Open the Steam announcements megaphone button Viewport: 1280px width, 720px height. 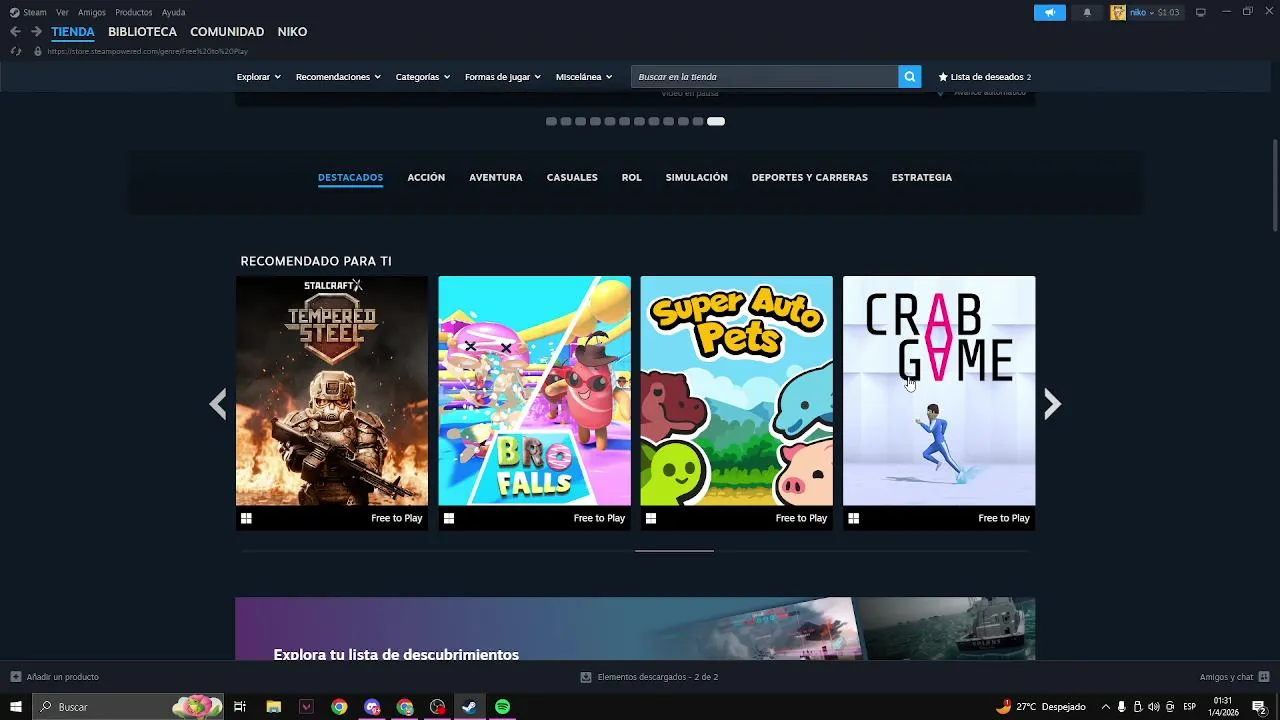tap(1050, 12)
